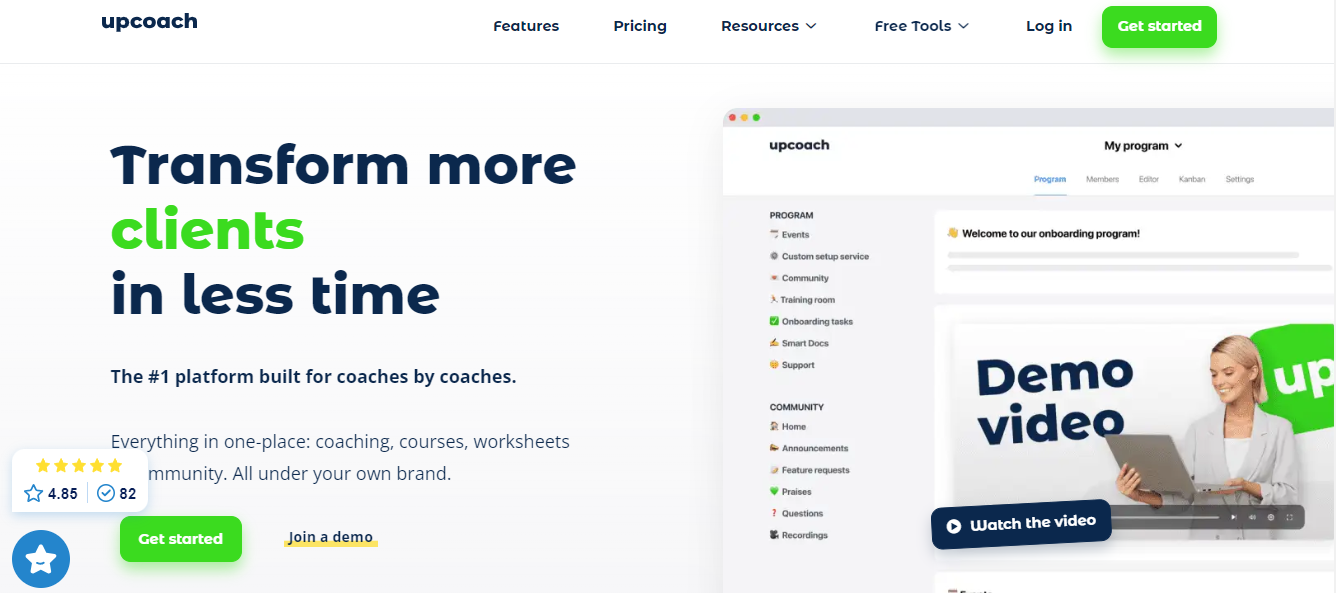Open the Free Tools dropdown
Viewport: 1336px width, 593px height.
(921, 26)
